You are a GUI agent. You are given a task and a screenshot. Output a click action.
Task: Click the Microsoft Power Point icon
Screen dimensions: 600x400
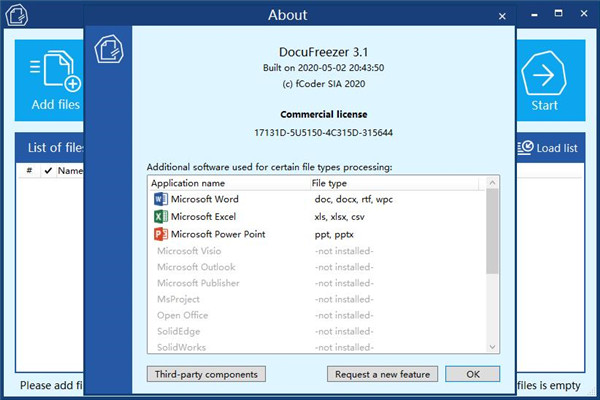(x=160, y=233)
